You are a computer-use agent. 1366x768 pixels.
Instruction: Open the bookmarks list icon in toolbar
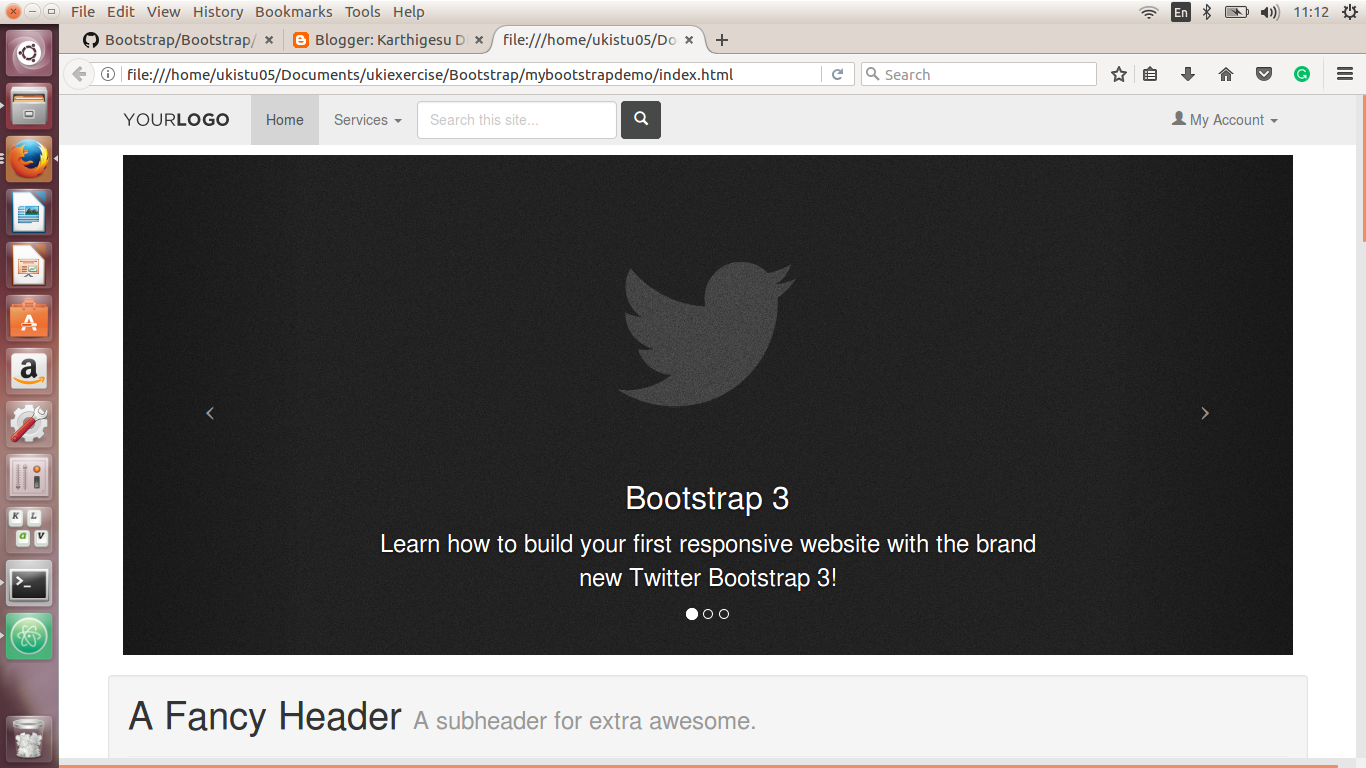(1150, 74)
